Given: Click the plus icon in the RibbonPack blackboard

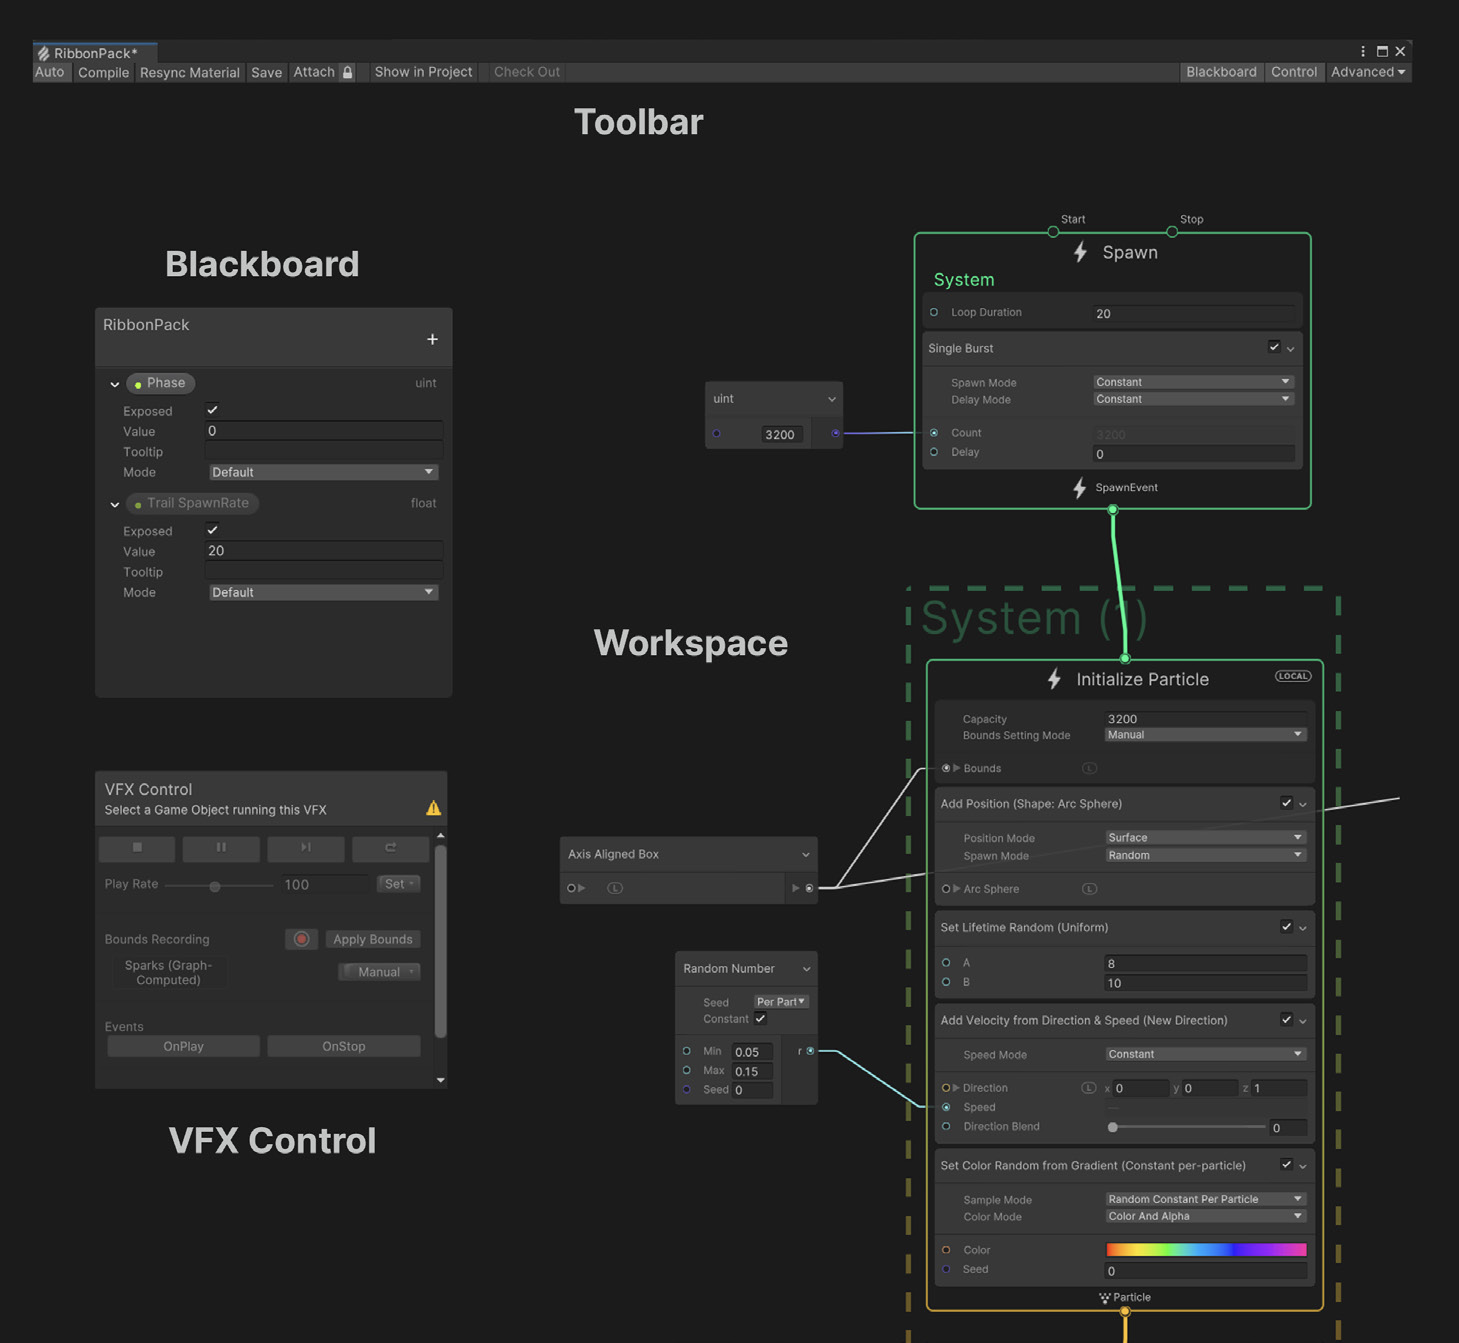Looking at the screenshot, I should tap(432, 340).
